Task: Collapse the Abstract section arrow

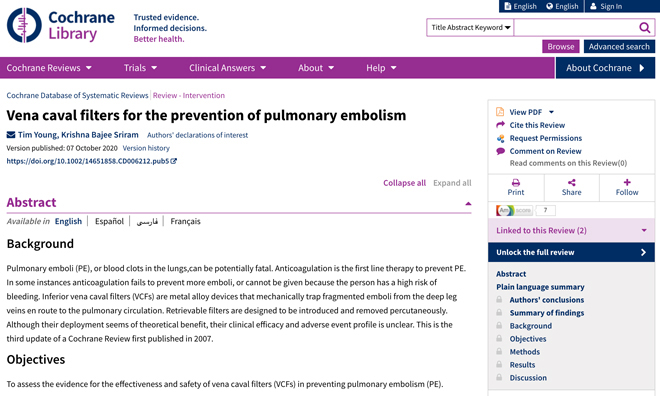Action: 468,204
